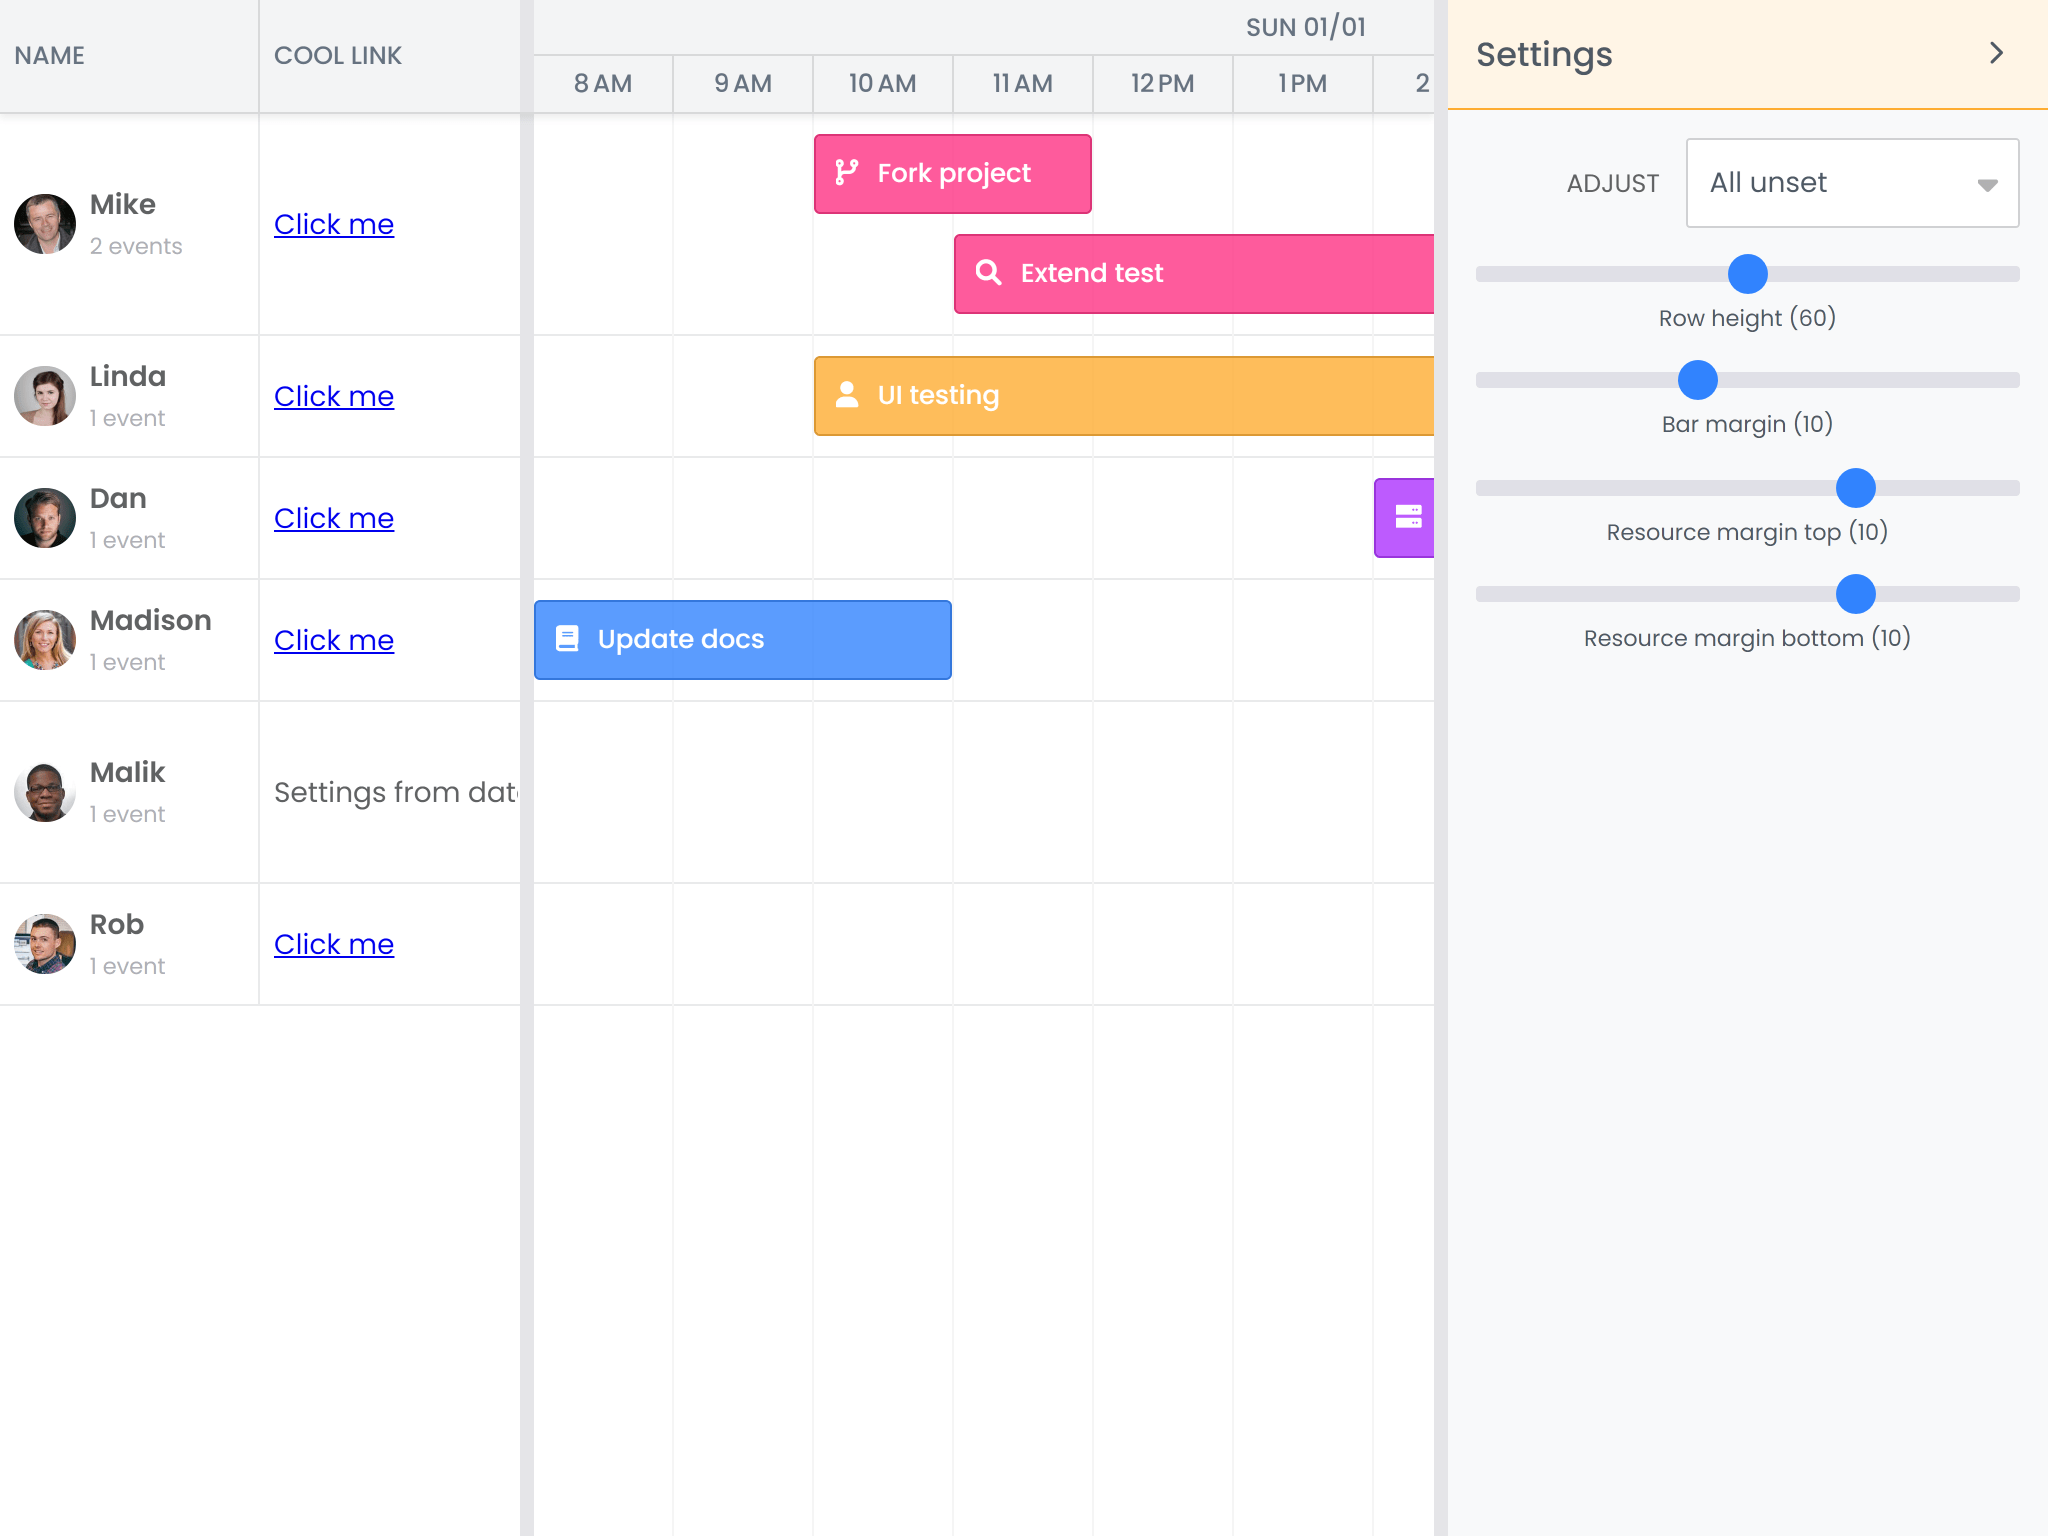Follow Madison's Click me link

(x=334, y=640)
